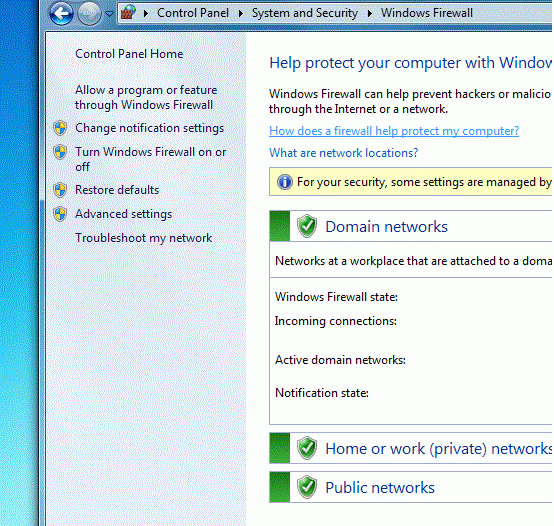Open Advanced settings
This screenshot has height=526, width=554.
pos(123,214)
